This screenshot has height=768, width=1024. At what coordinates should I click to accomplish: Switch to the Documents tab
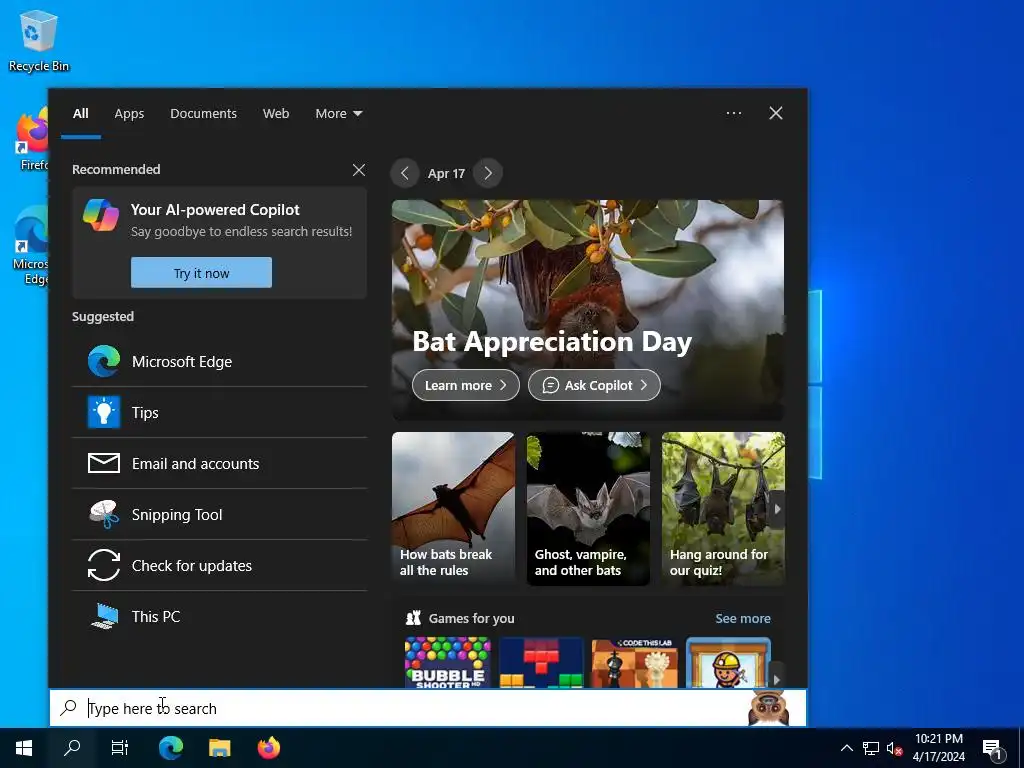point(203,114)
